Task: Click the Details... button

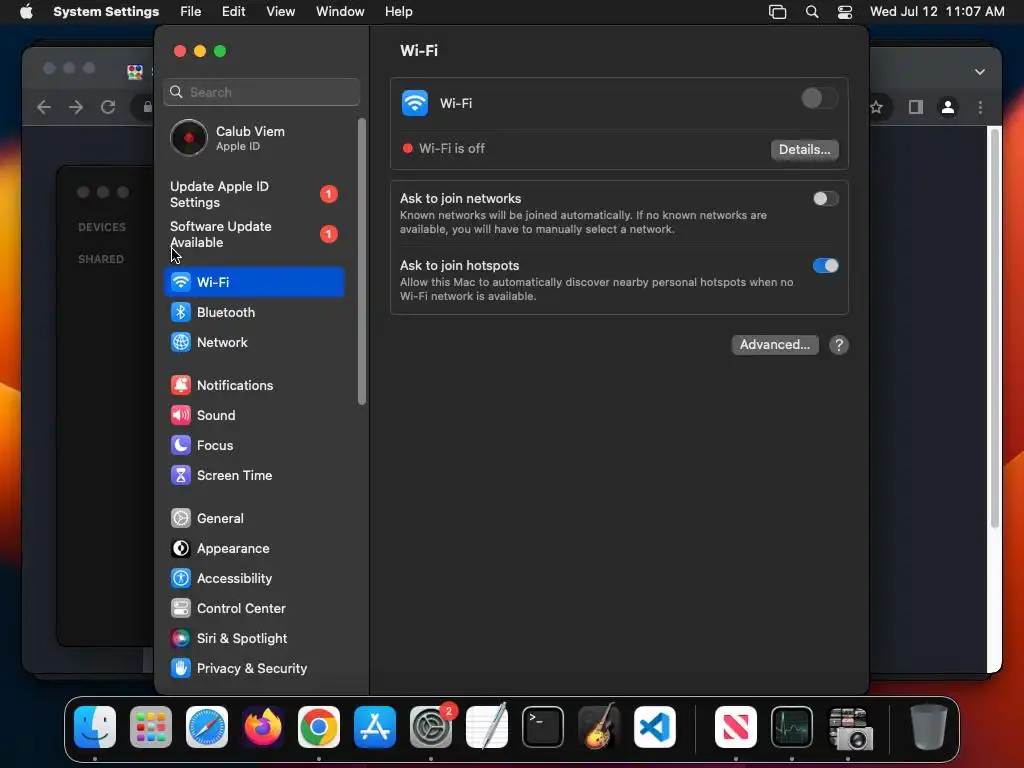Action: (805, 150)
